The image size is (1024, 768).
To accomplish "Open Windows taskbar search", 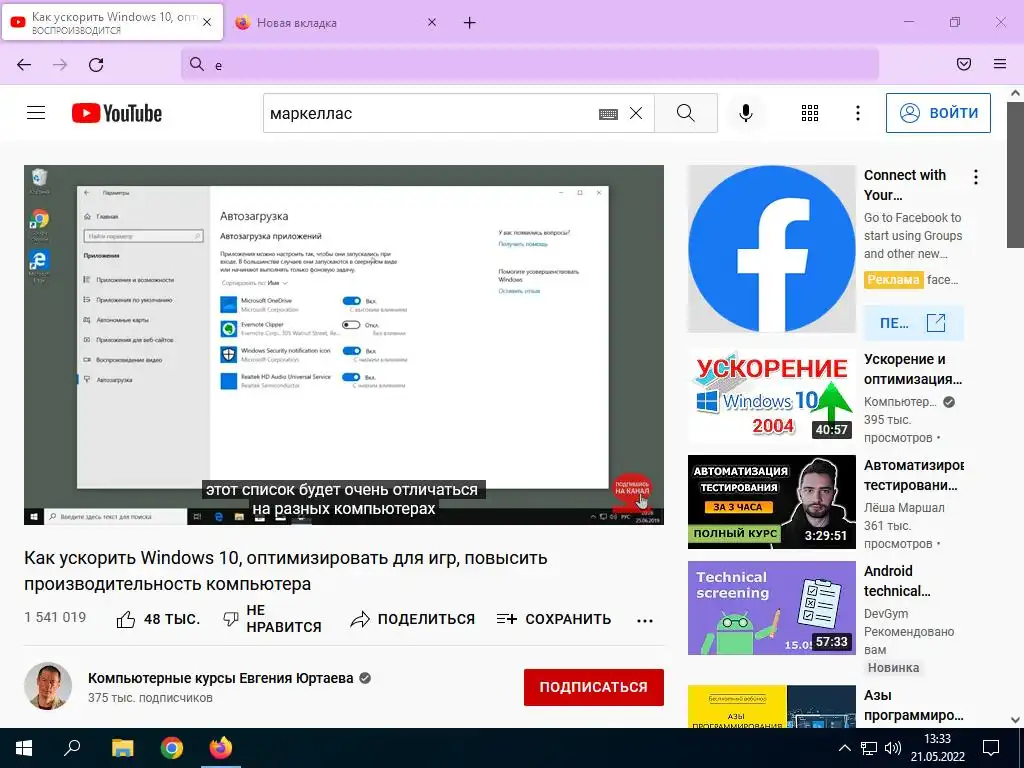I will pos(72,748).
